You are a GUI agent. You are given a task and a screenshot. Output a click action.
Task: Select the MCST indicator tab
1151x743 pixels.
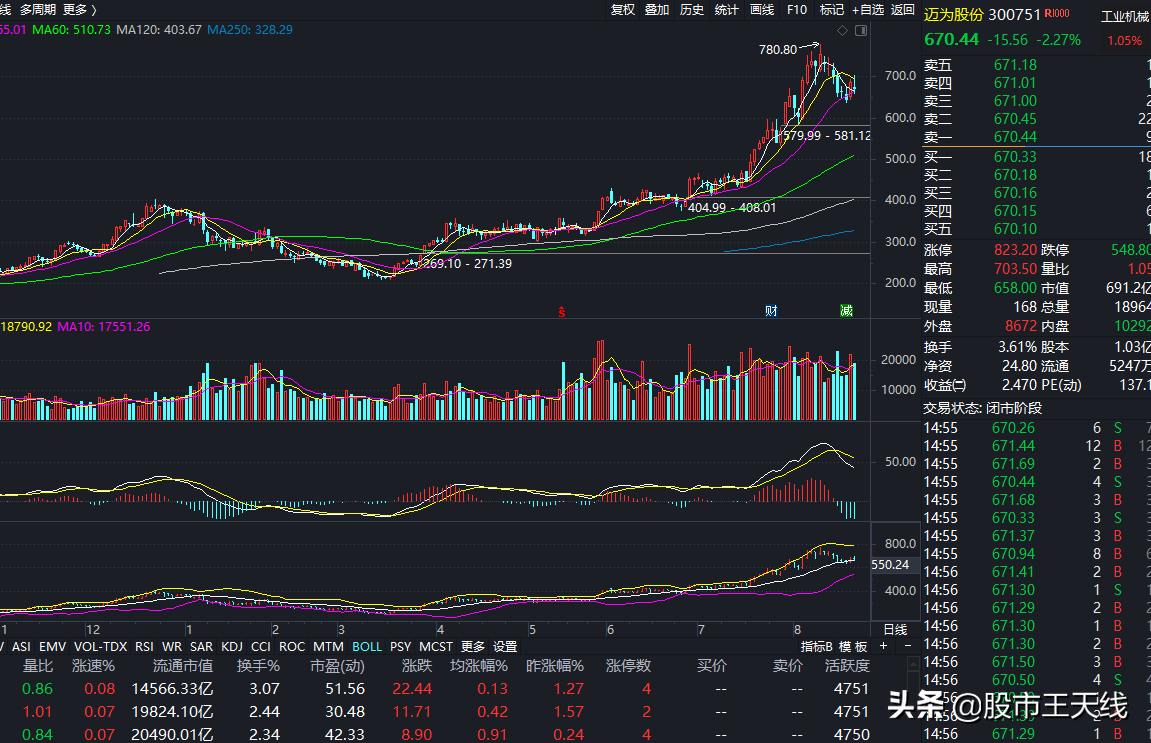pyautogui.click(x=436, y=647)
